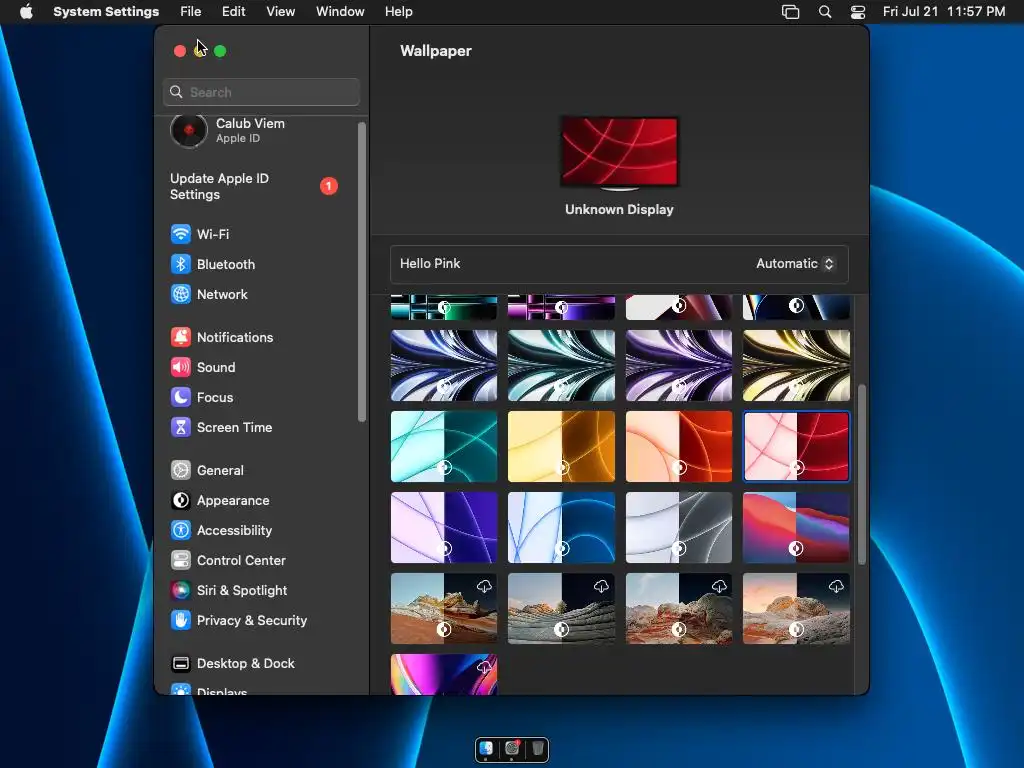The image size is (1024, 768).
Task: Select the Hello Pink wallpaper thumbnail
Action: [796, 447]
